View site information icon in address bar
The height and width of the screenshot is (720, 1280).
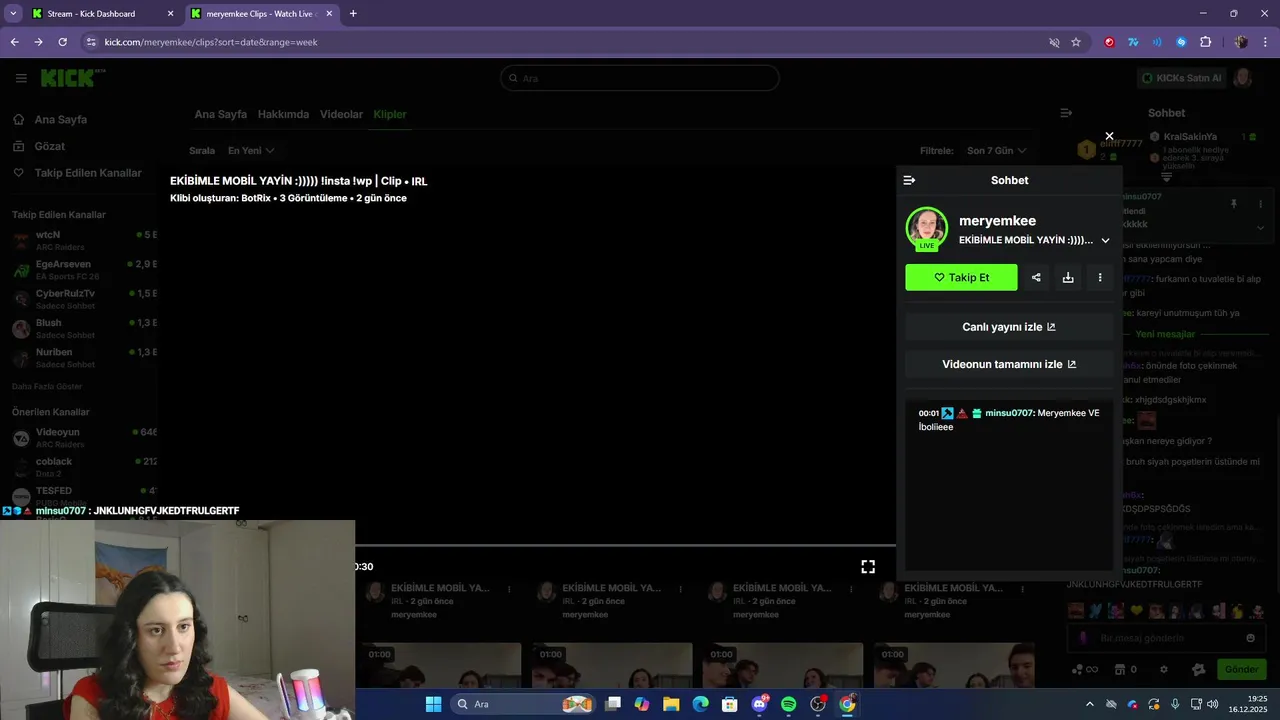pyautogui.click(x=91, y=42)
